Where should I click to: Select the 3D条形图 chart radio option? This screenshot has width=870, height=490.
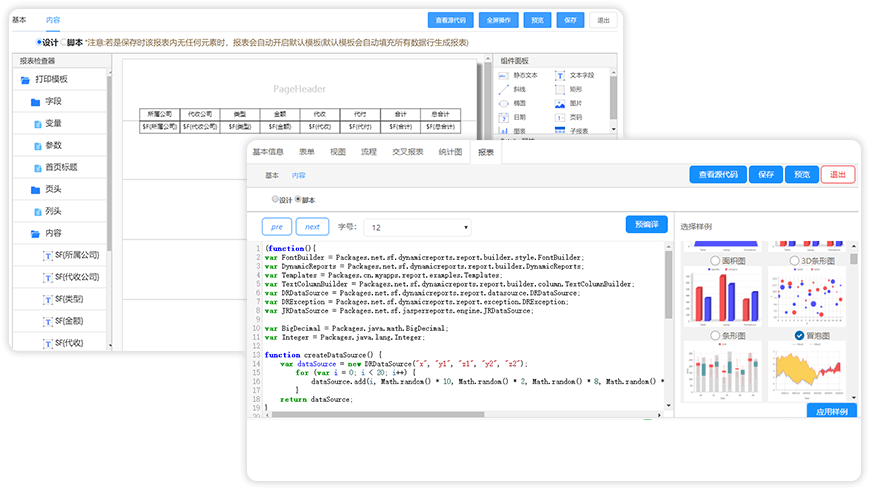(793, 260)
